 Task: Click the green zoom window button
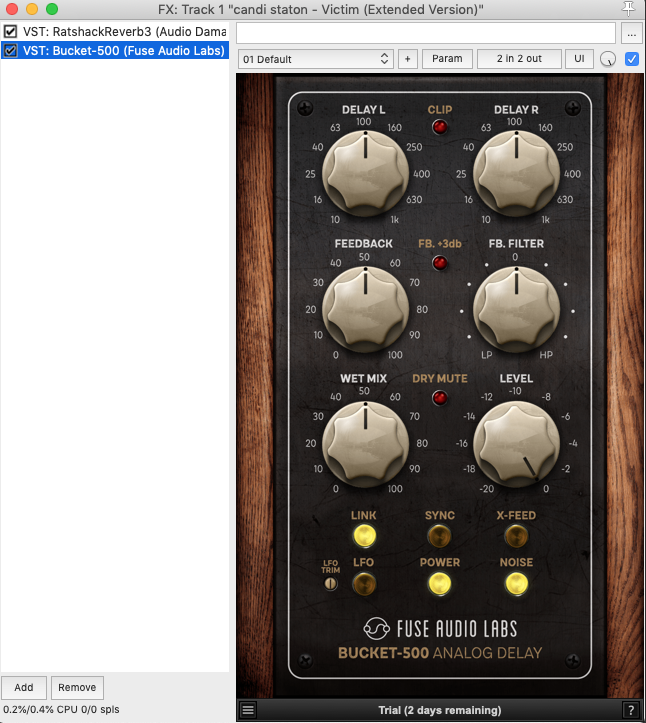52,9
